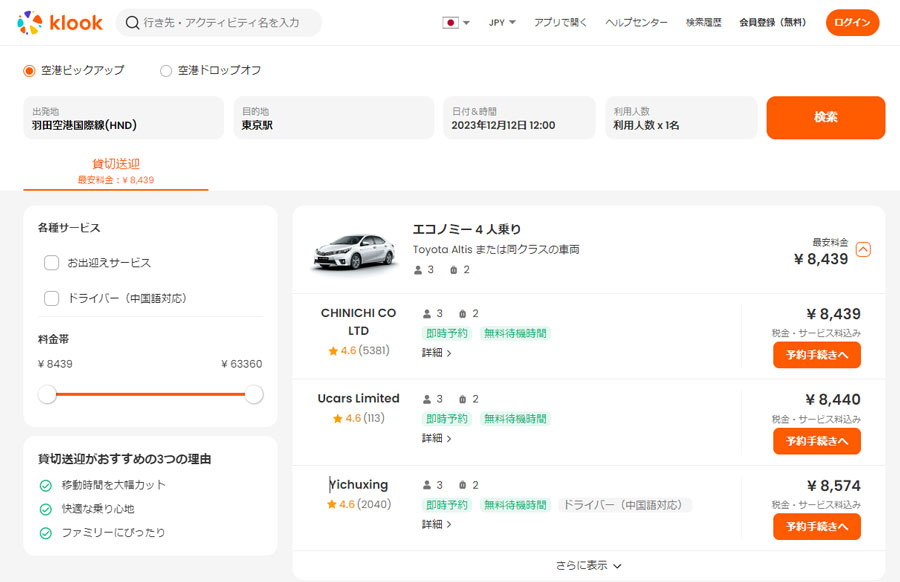The height and width of the screenshot is (582, 900).
Task: Click passenger icon in CHINICHI row
Action: pos(427,314)
